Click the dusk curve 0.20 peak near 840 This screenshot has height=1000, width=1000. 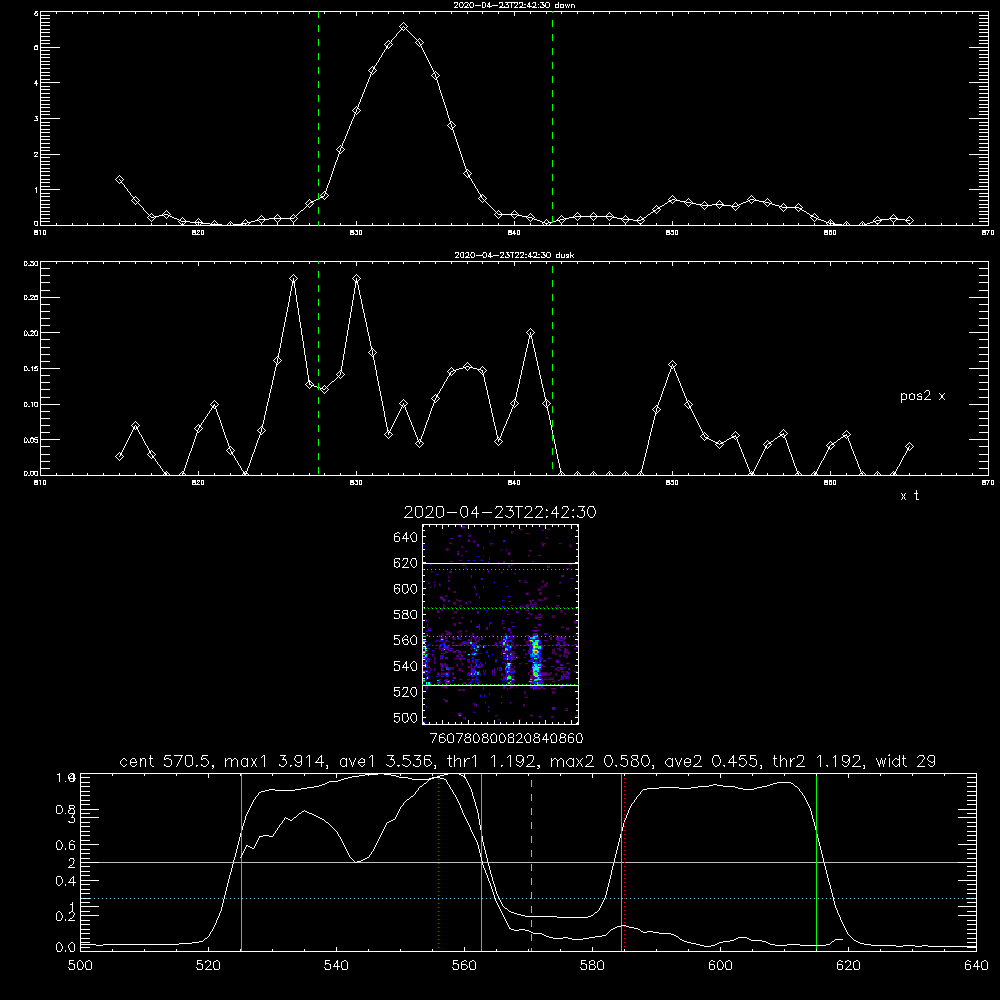(530, 333)
